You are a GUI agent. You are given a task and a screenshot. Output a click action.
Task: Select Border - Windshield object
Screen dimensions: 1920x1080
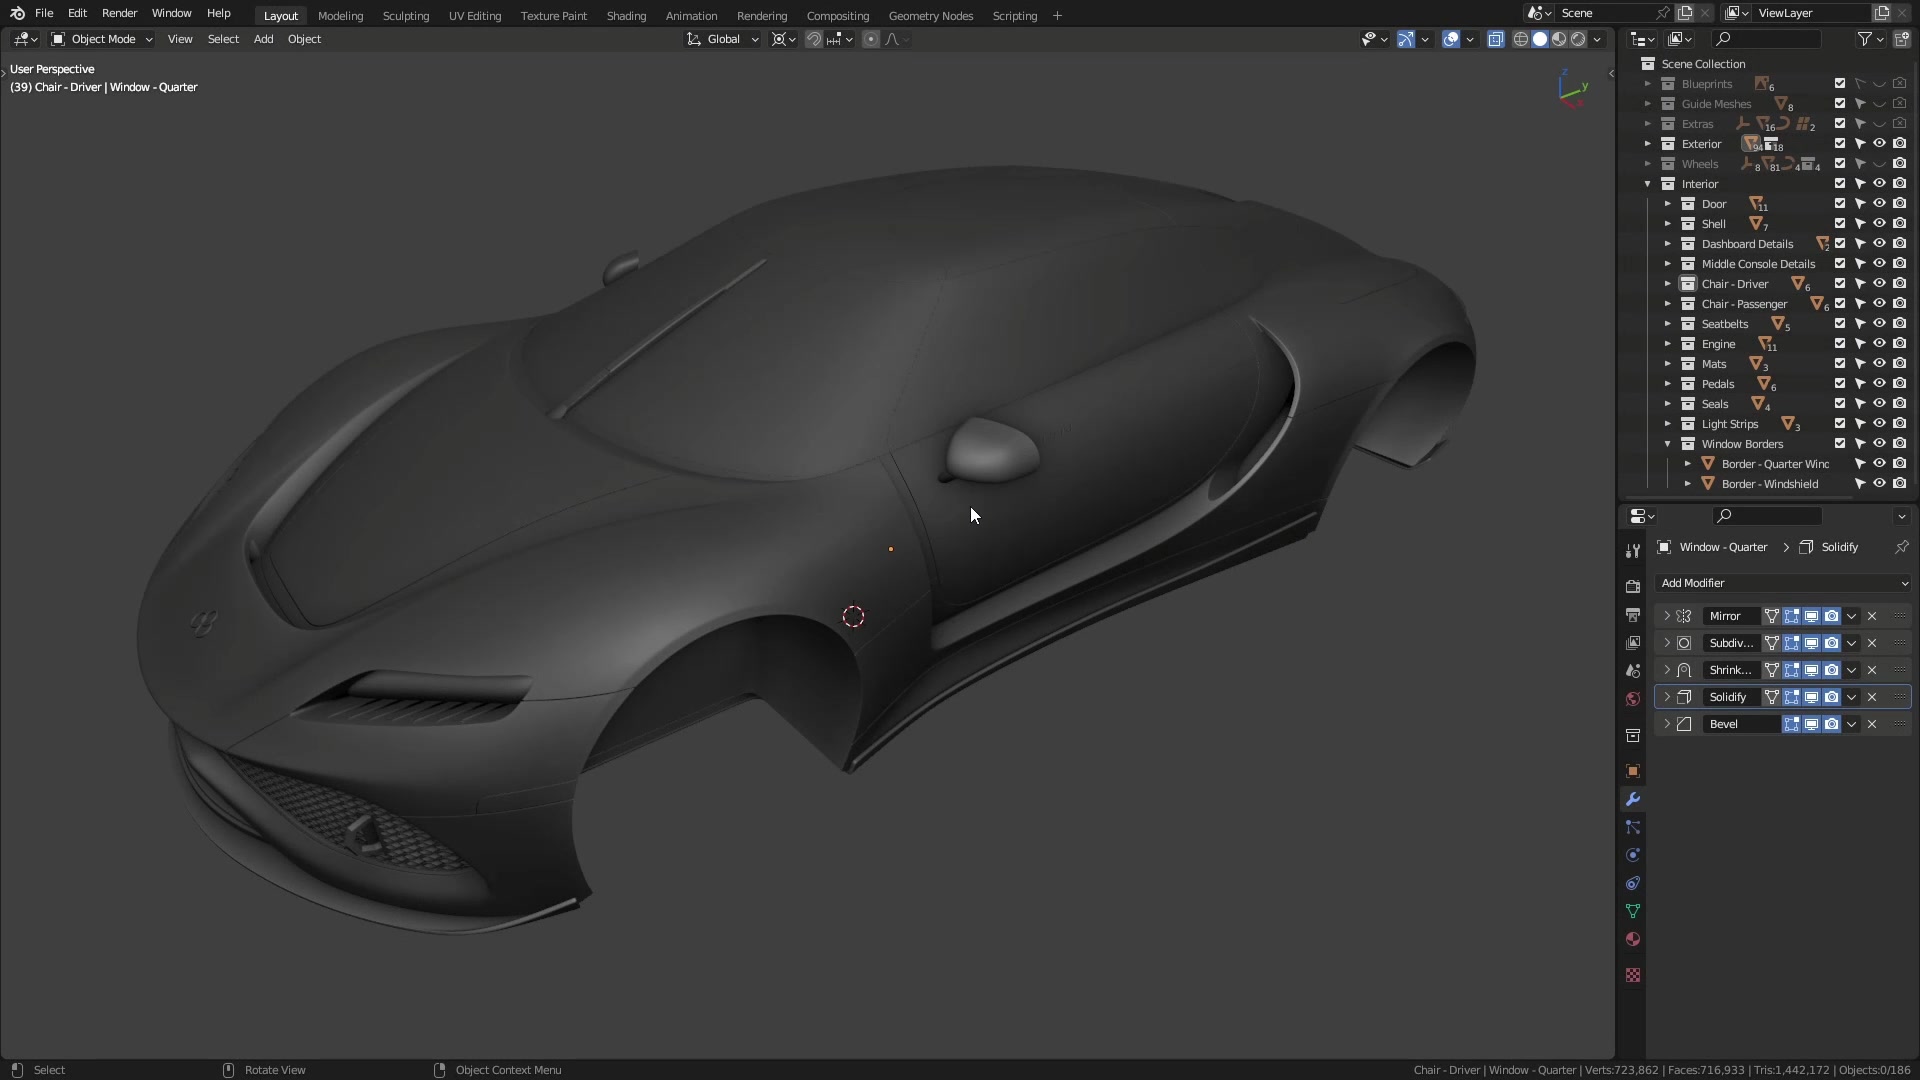coord(1769,484)
